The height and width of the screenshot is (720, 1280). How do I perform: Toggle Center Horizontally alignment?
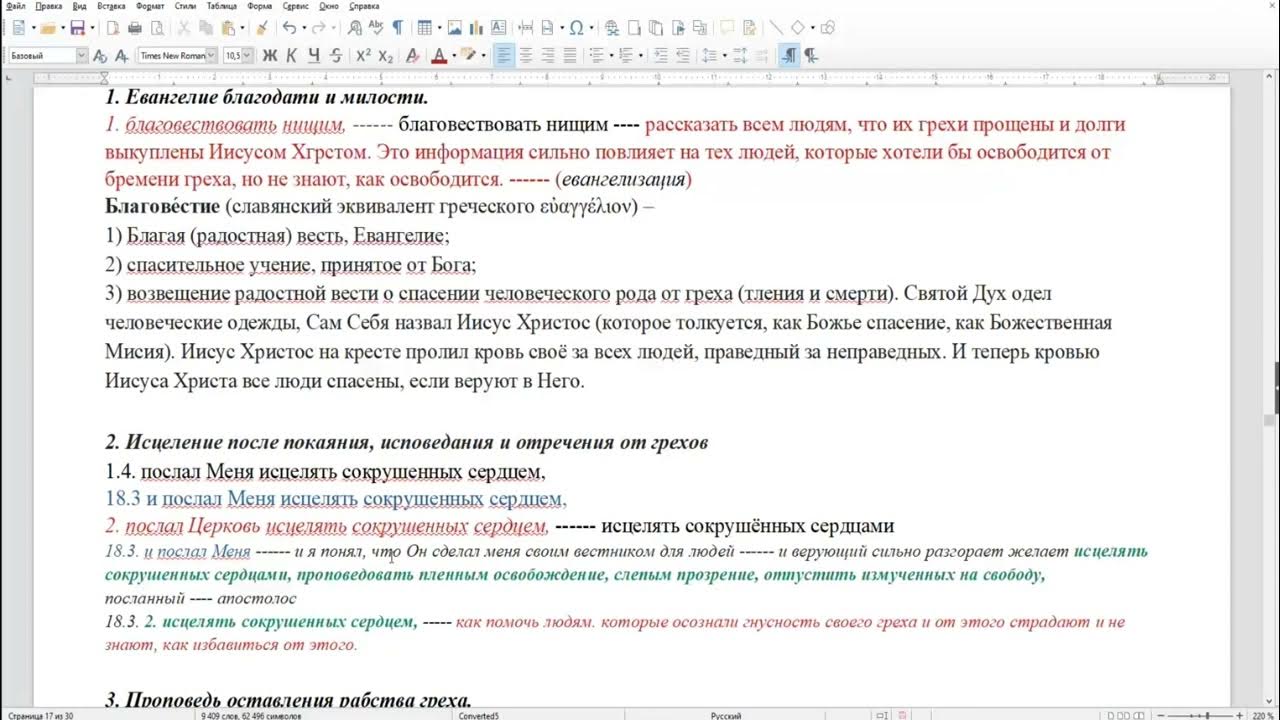[x=526, y=56]
